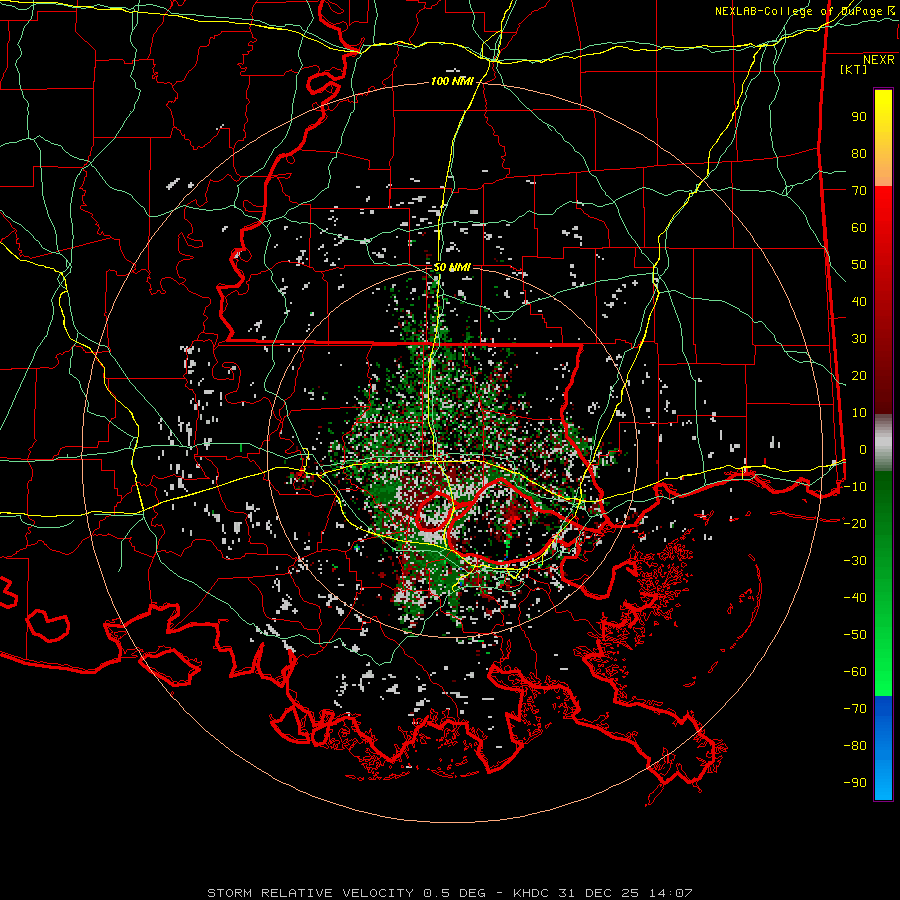The height and width of the screenshot is (900, 900).
Task: Click the 100 NMI range ring label
Action: [452, 82]
